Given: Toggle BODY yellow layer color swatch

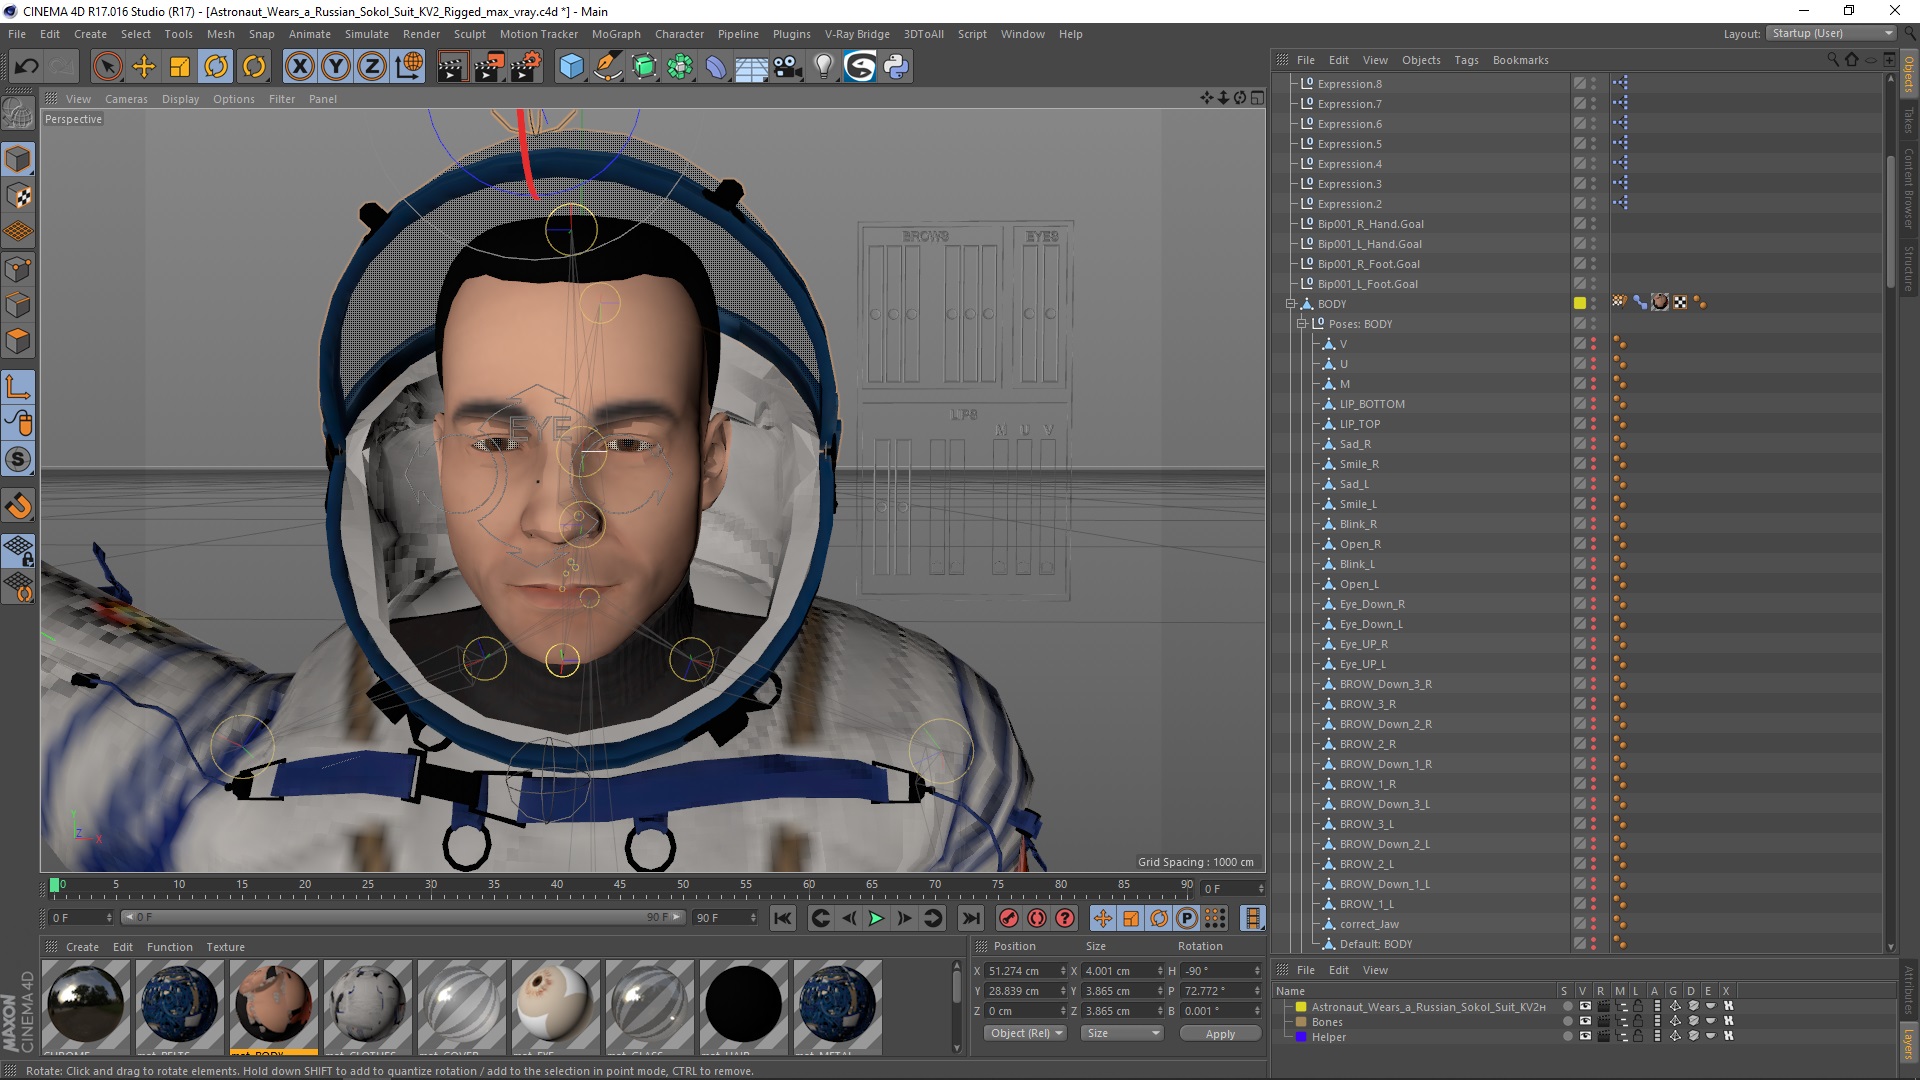Looking at the screenshot, I should tap(1579, 303).
